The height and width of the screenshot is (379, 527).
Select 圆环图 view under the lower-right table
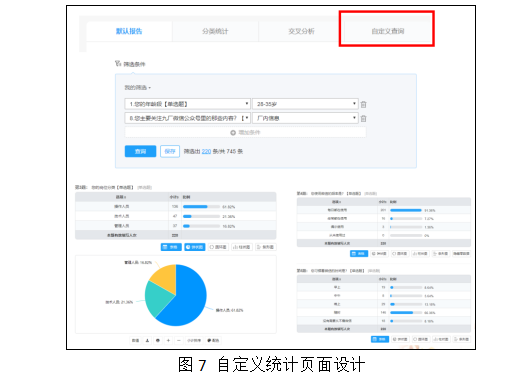[420, 339]
